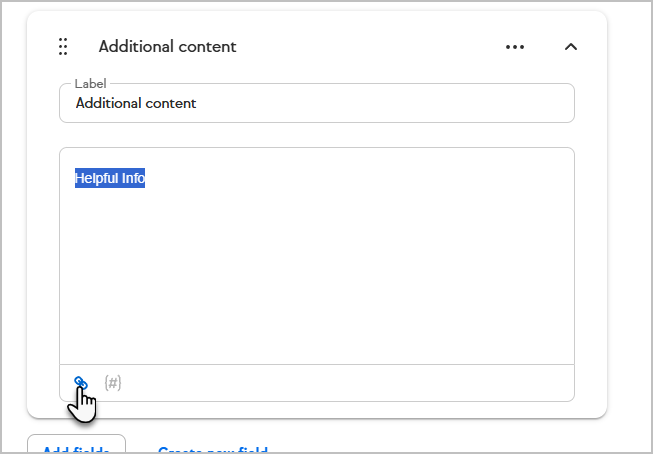Click the highlighted Helpful Info text
Viewport: 653px width, 454px height.
pos(110,178)
